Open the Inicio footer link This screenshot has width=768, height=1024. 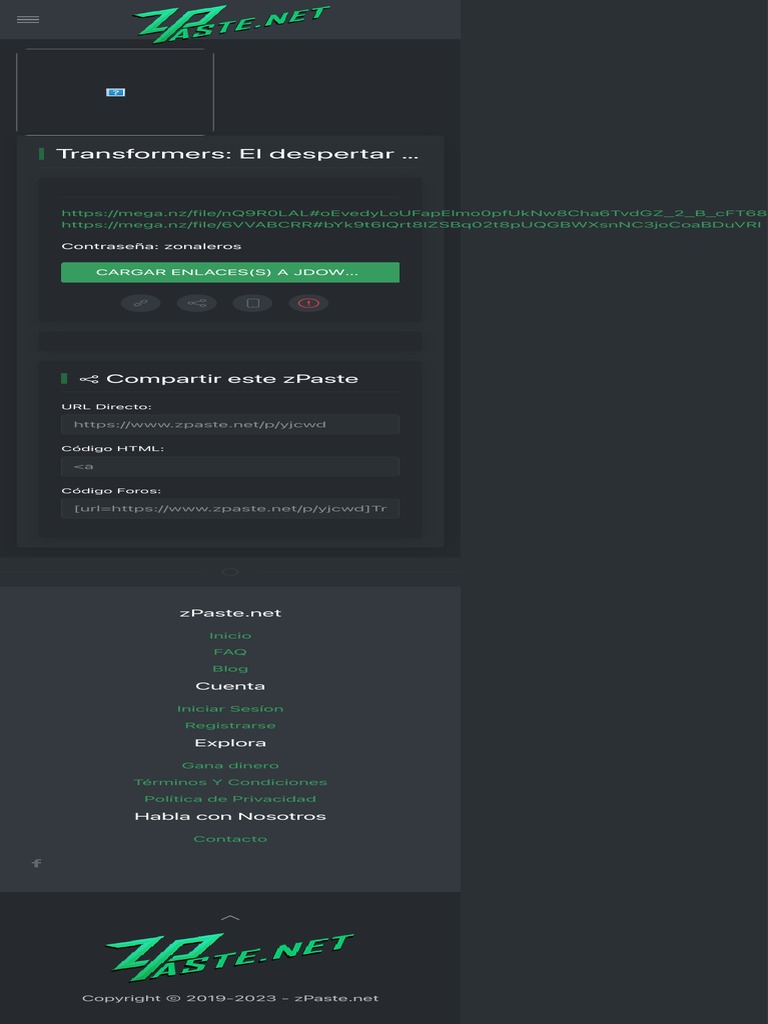(230, 635)
